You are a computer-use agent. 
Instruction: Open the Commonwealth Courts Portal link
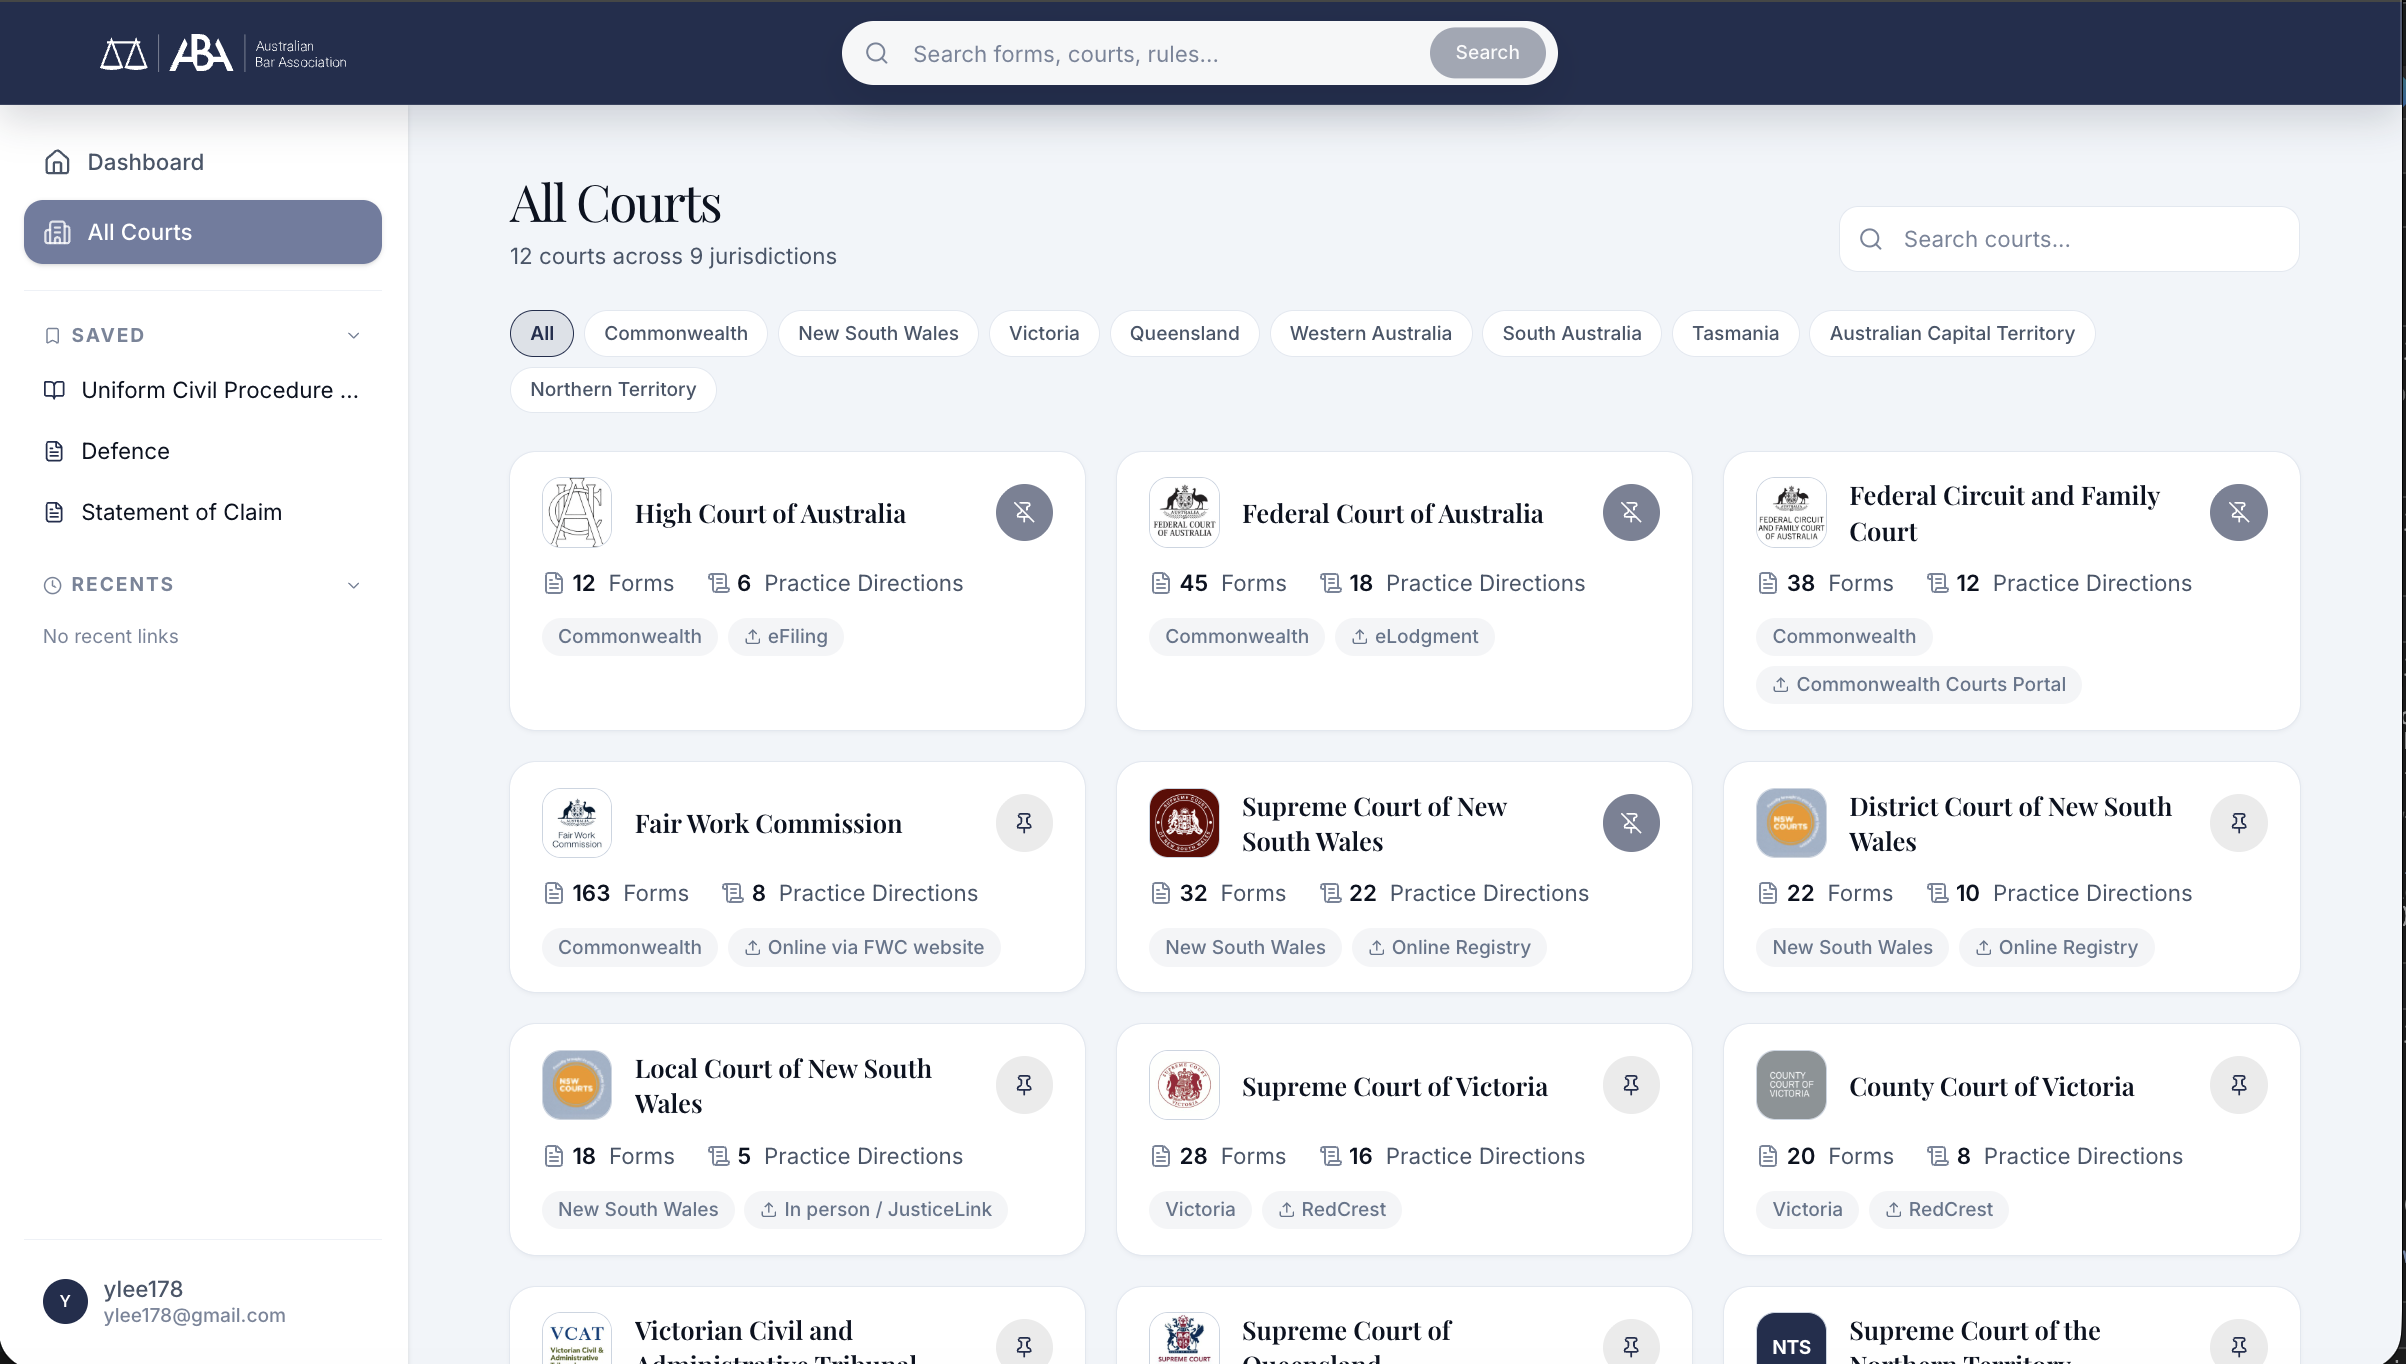1917,684
